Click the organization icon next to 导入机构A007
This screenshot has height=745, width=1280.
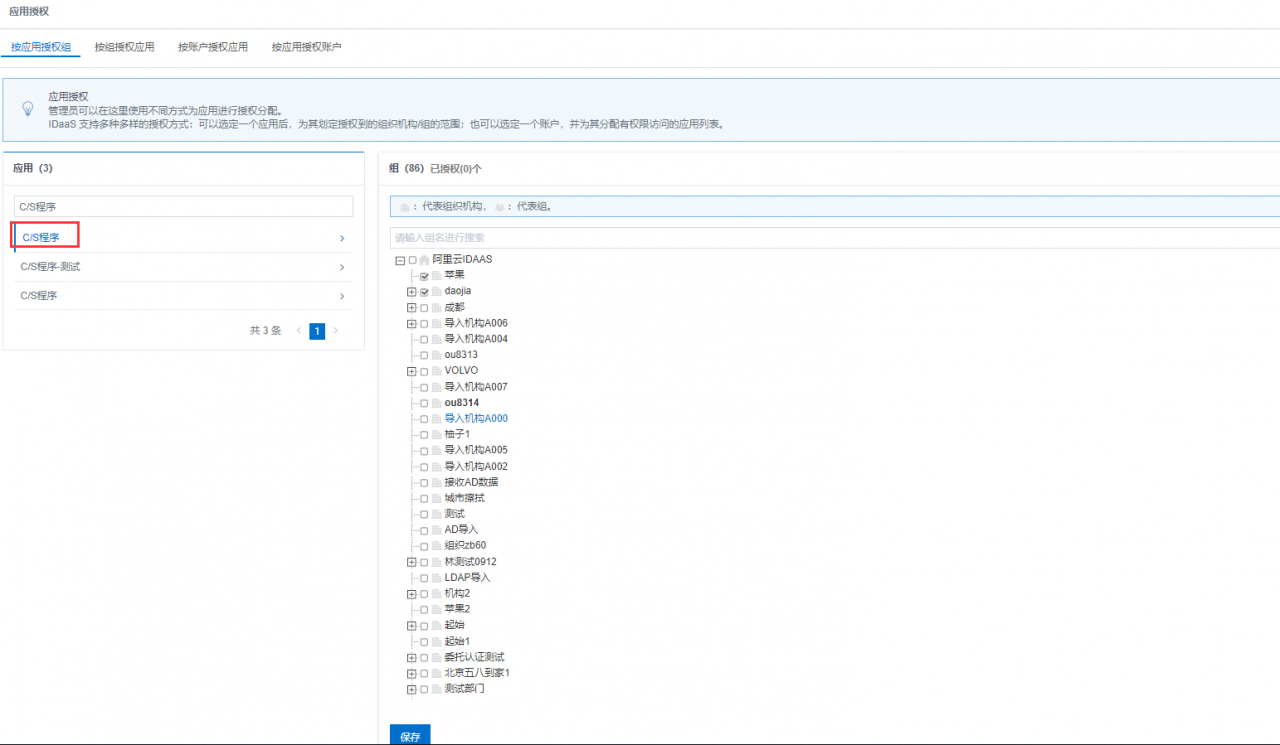click(x=436, y=387)
